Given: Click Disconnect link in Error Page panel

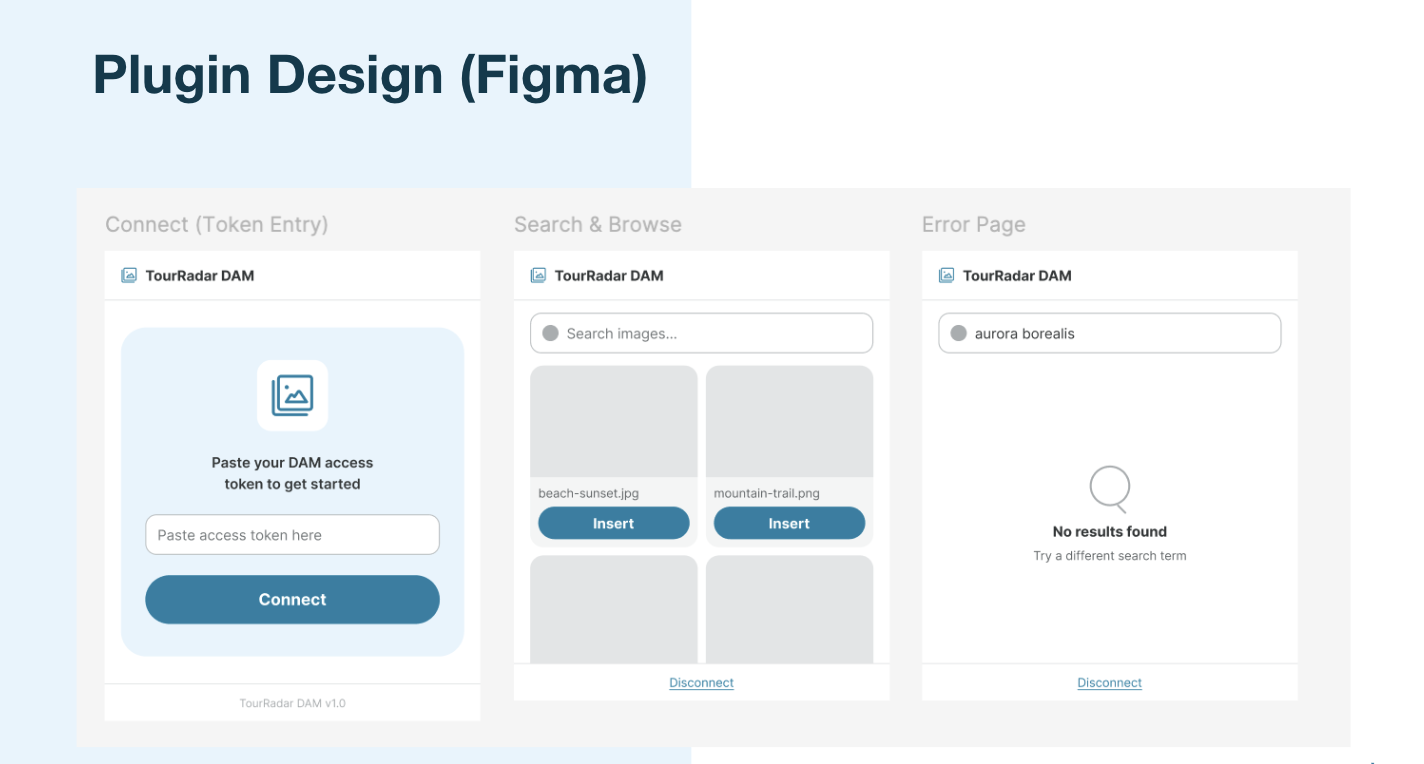Looking at the screenshot, I should 1109,683.
